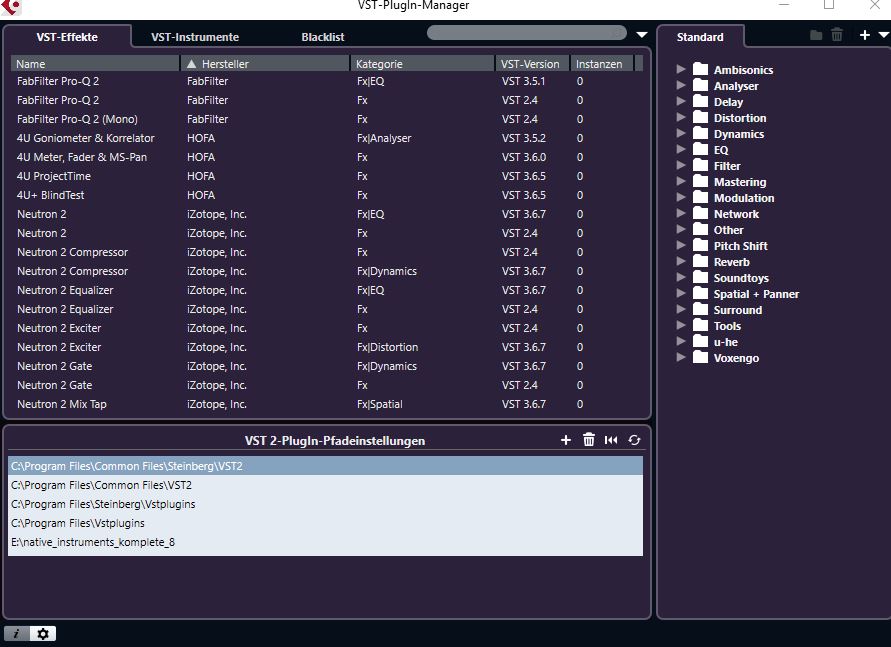Screen dimensions: 891x647
Task: Add a new VST 2 plug-in path
Action: [566, 440]
